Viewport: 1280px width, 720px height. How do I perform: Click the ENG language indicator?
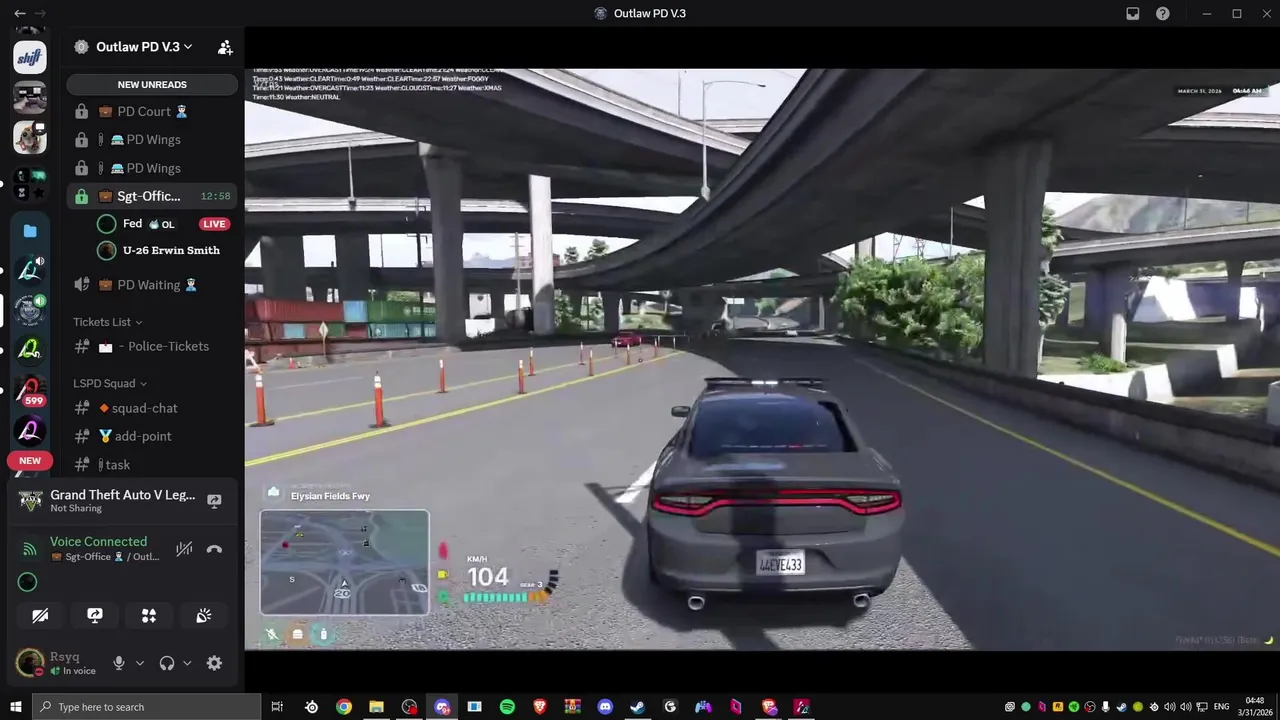(1221, 707)
